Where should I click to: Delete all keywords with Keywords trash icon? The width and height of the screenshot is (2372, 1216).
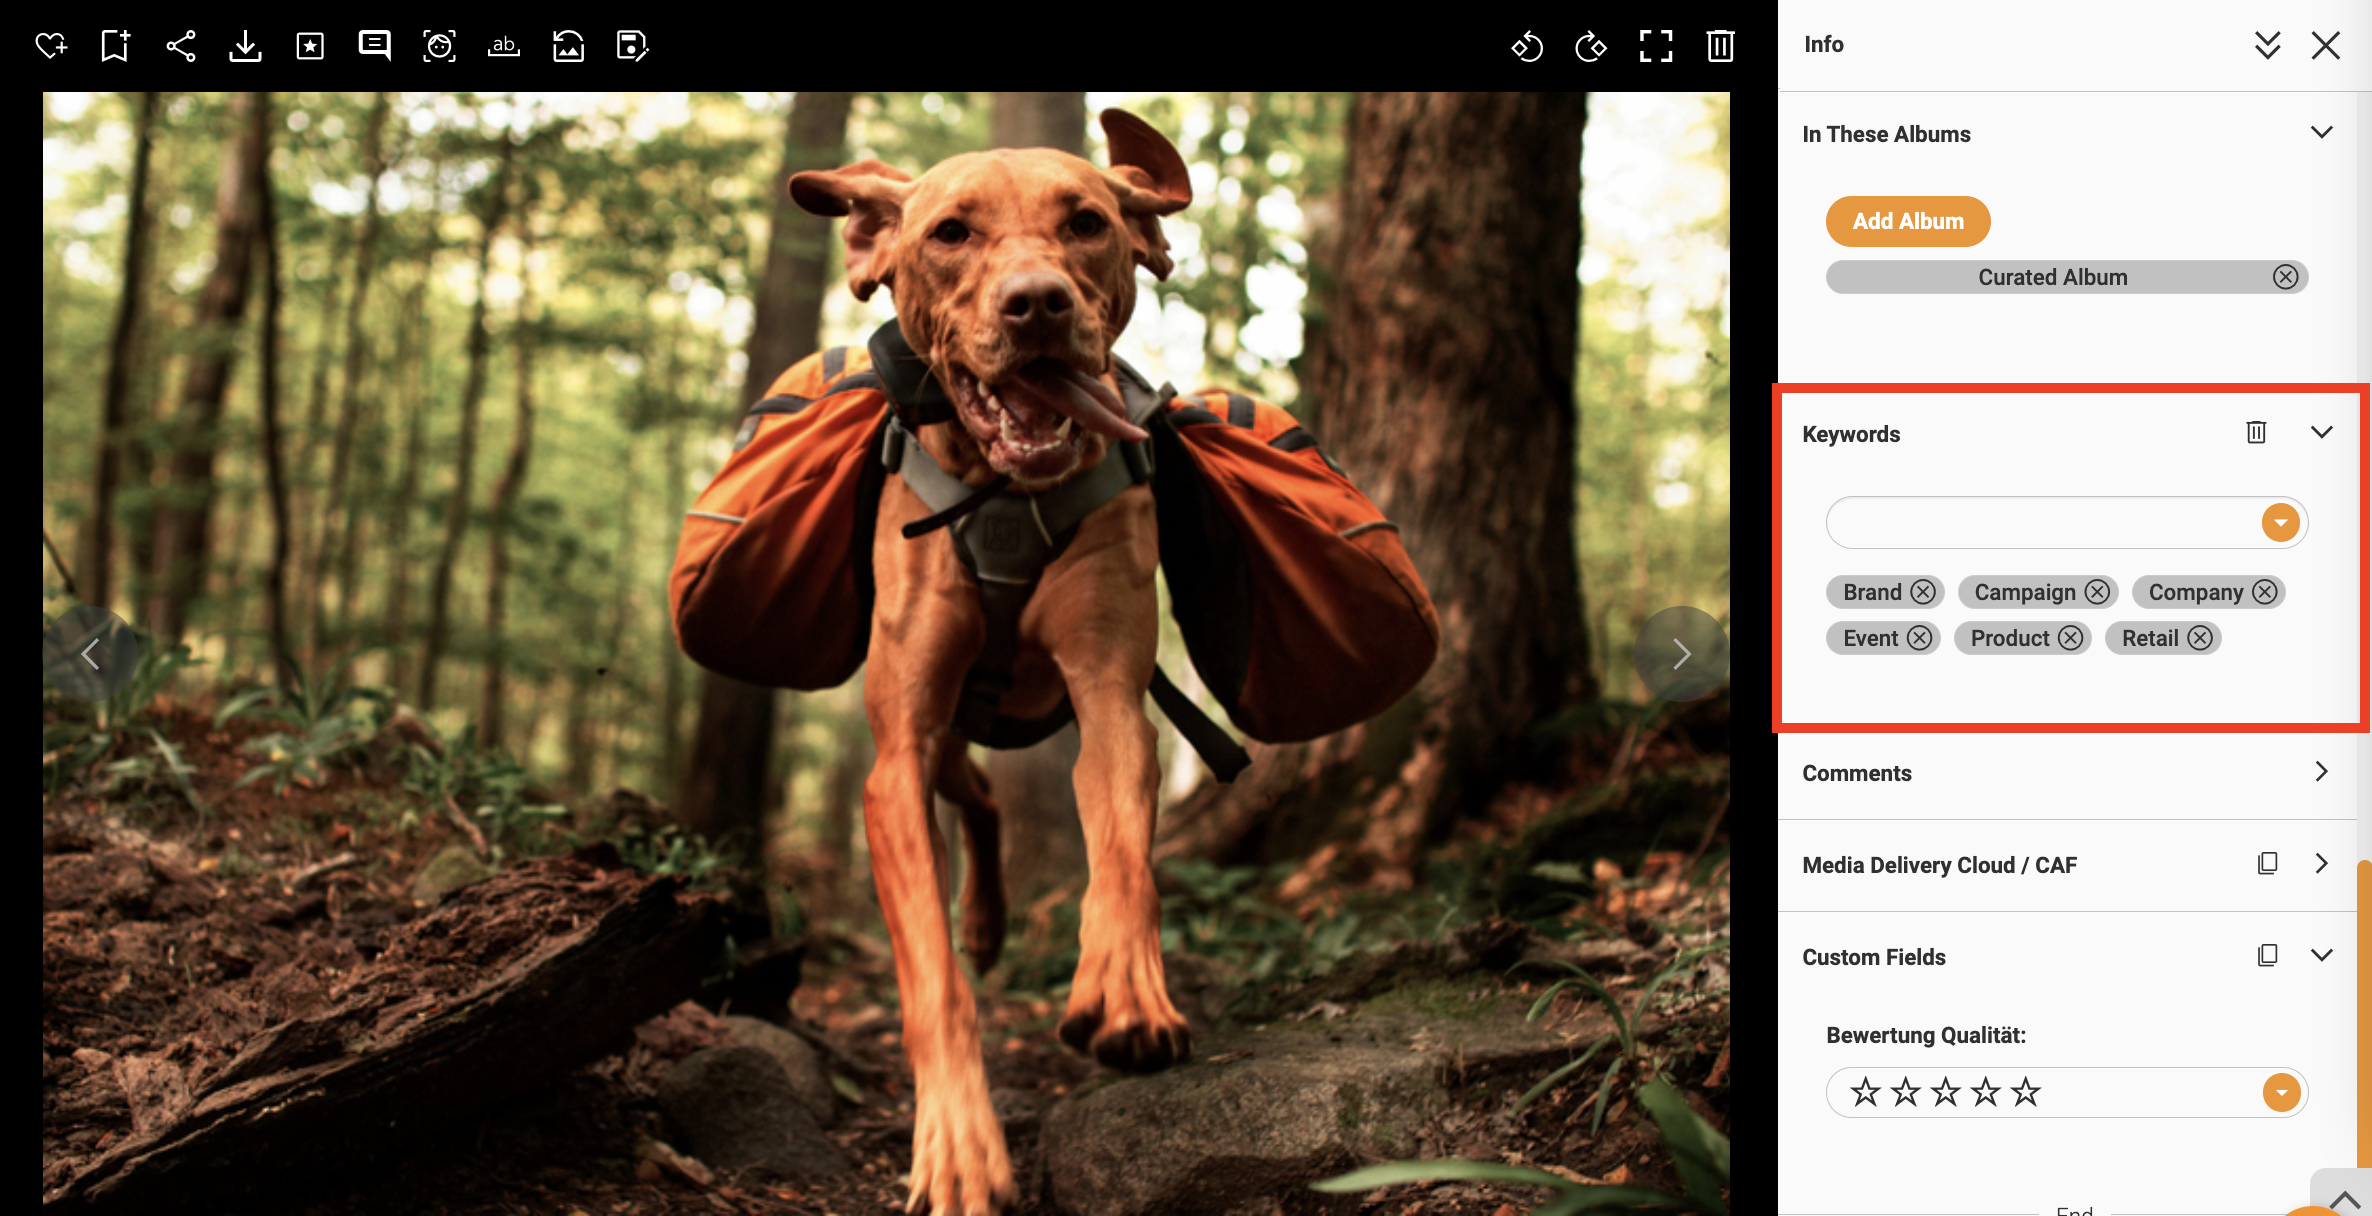click(x=2256, y=432)
